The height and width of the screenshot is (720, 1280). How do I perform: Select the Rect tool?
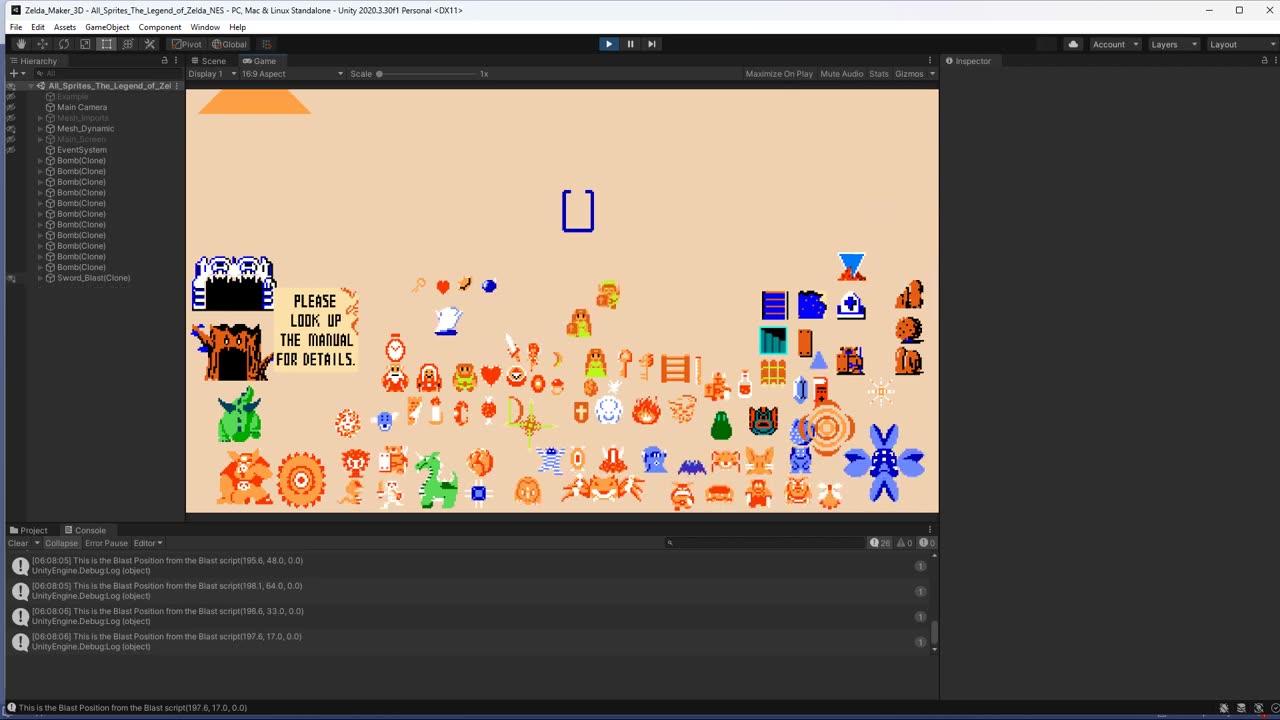(107, 44)
